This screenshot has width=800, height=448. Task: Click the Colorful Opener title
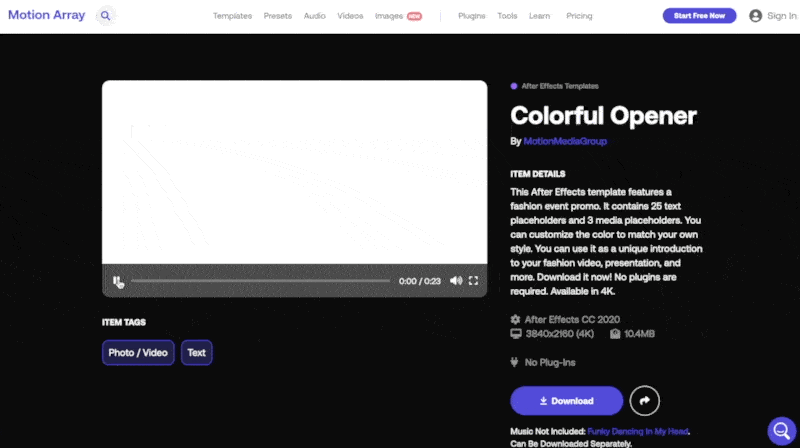click(x=603, y=115)
